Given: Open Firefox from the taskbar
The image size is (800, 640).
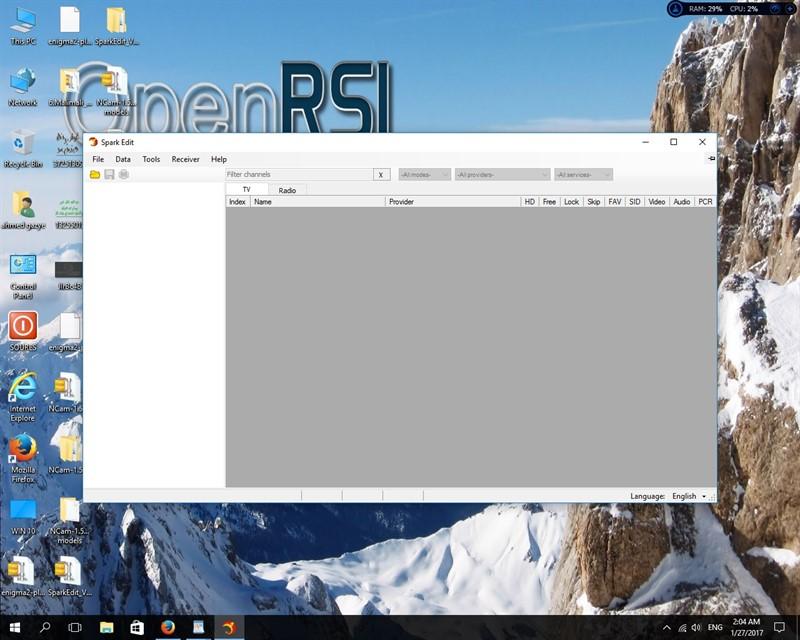Looking at the screenshot, I should pos(168,627).
